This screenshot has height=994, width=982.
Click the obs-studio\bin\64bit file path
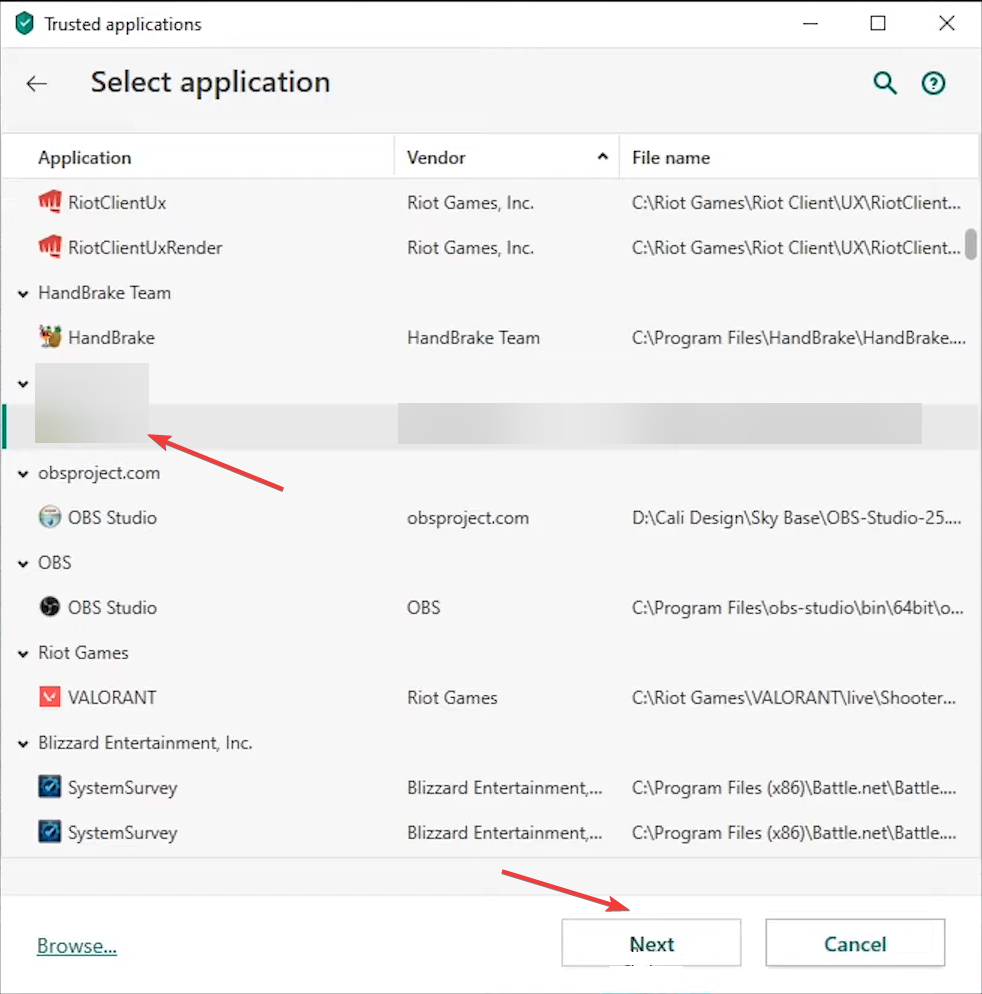[x=798, y=608]
